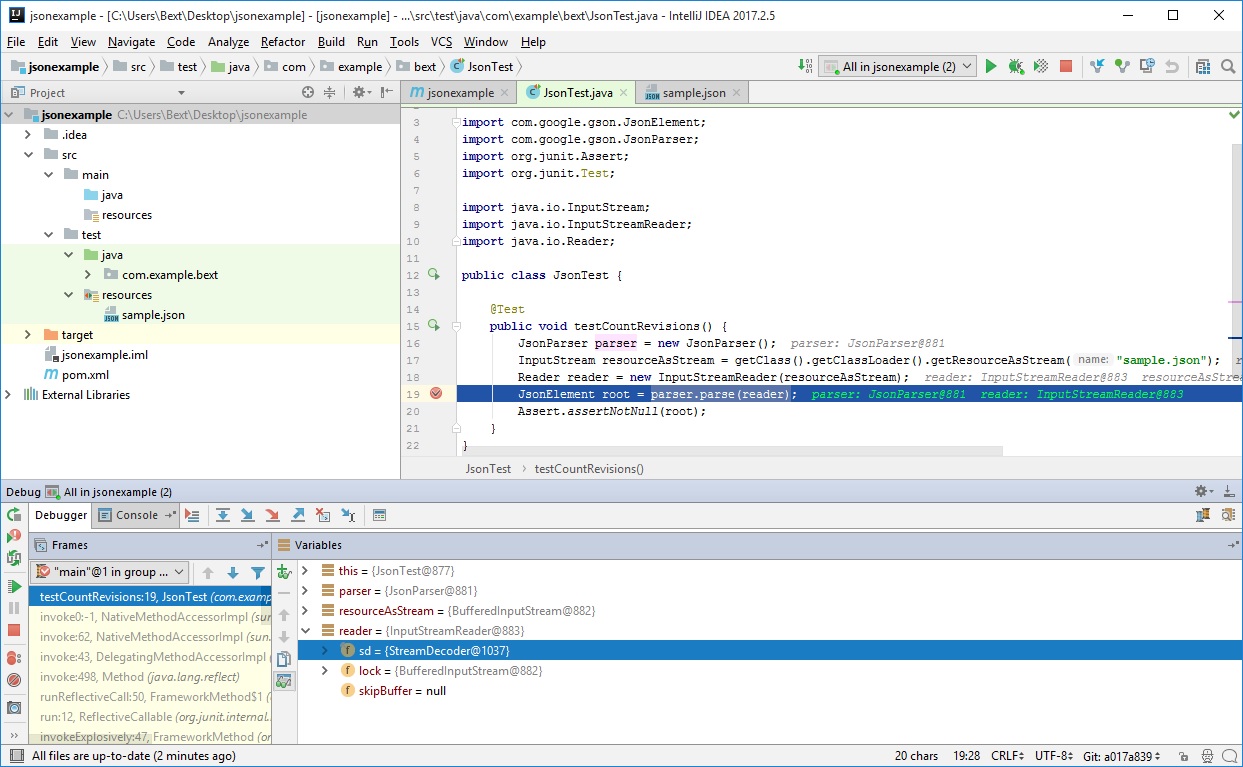Open the Evaluate Expression tool
Viewport: 1243px width, 767px height.
click(378, 514)
